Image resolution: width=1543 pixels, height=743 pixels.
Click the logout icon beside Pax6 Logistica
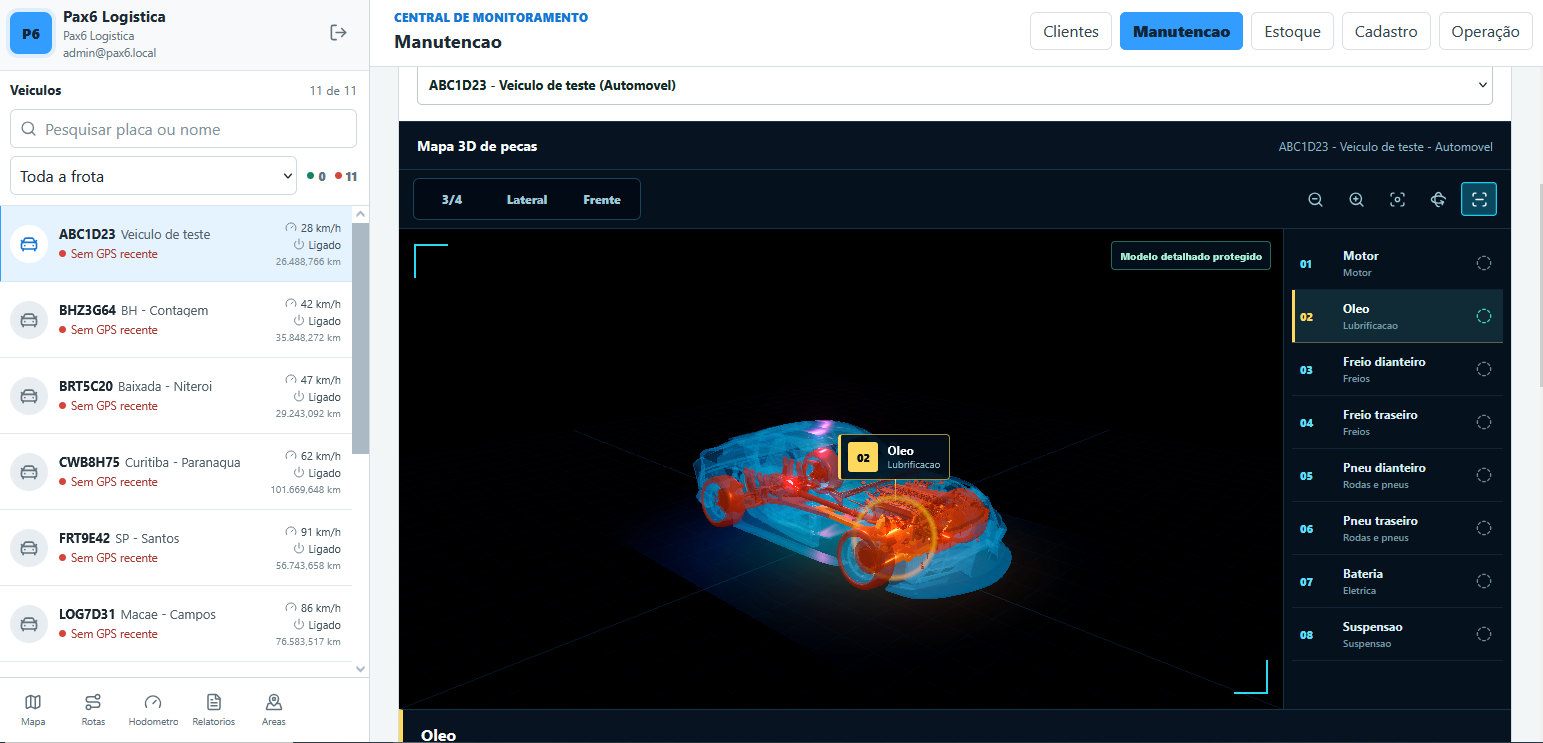[339, 33]
